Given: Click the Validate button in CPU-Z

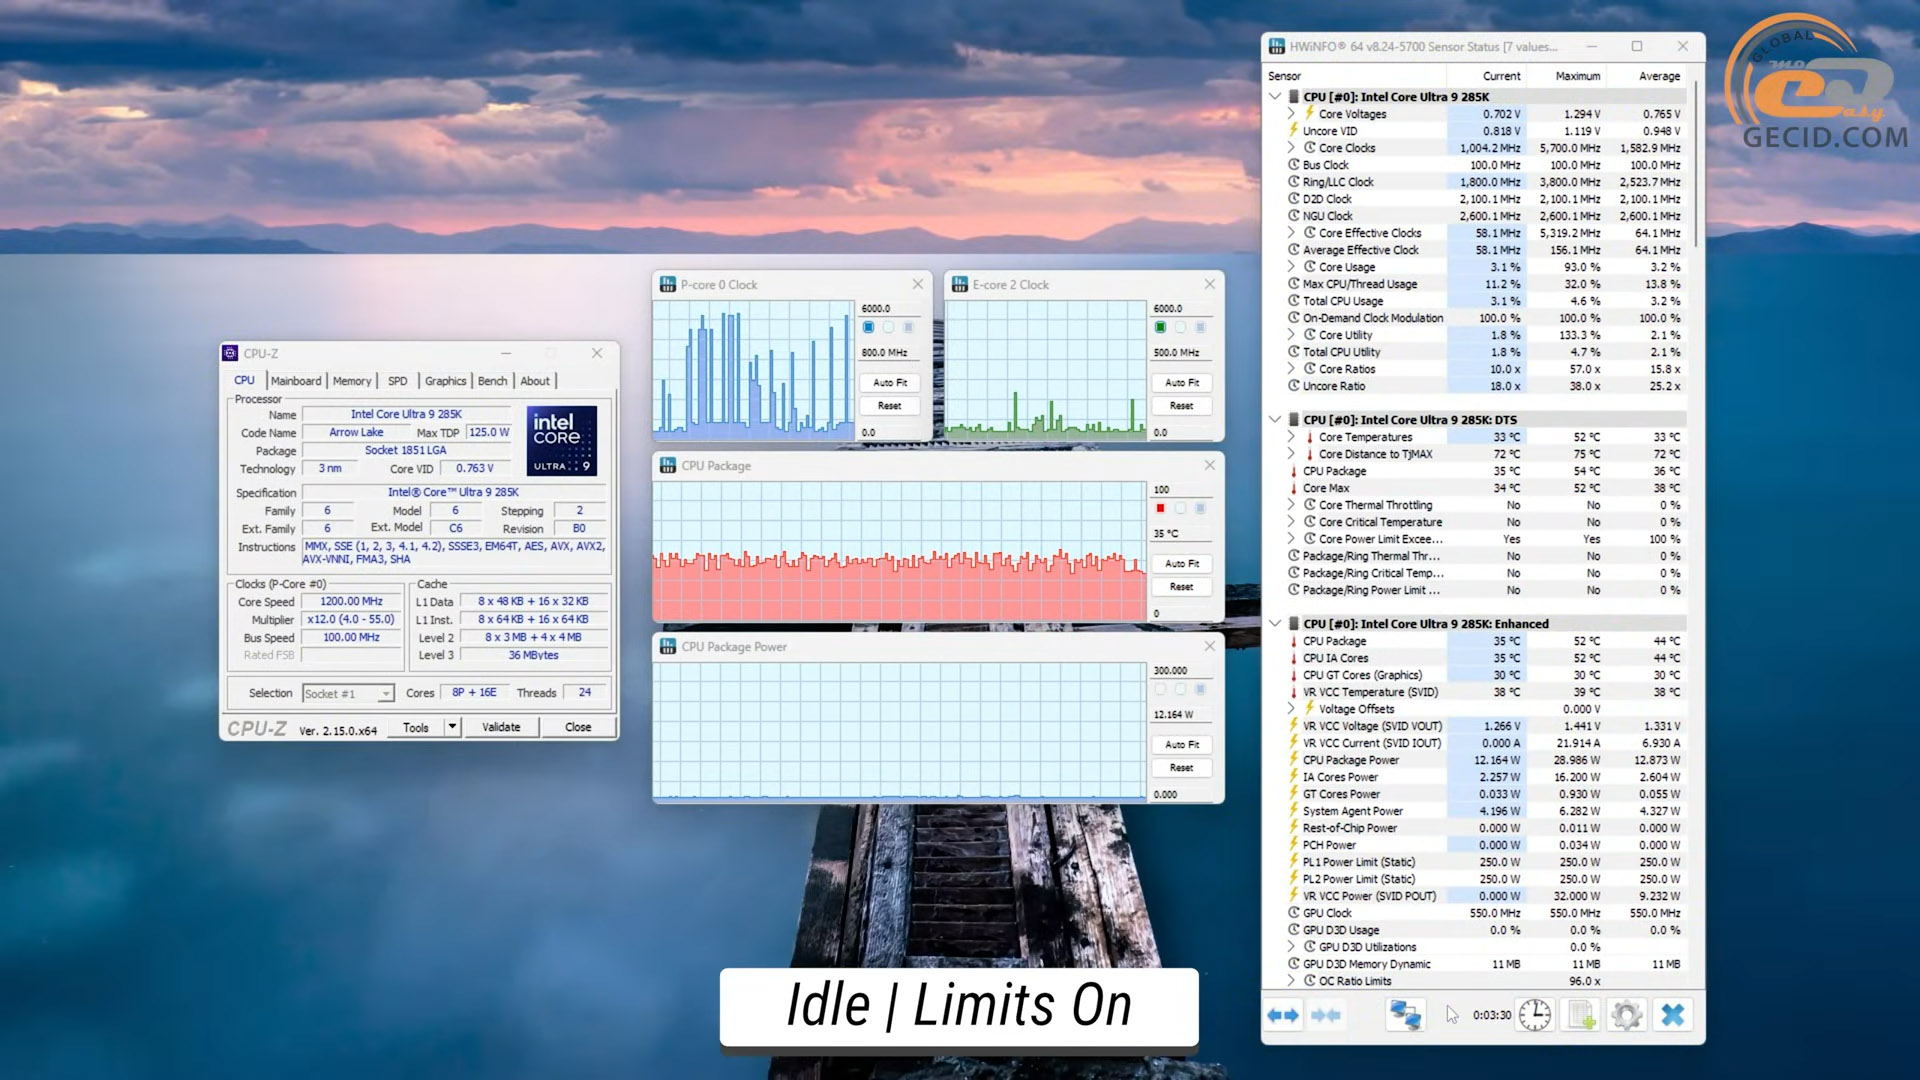Looking at the screenshot, I should 501,727.
